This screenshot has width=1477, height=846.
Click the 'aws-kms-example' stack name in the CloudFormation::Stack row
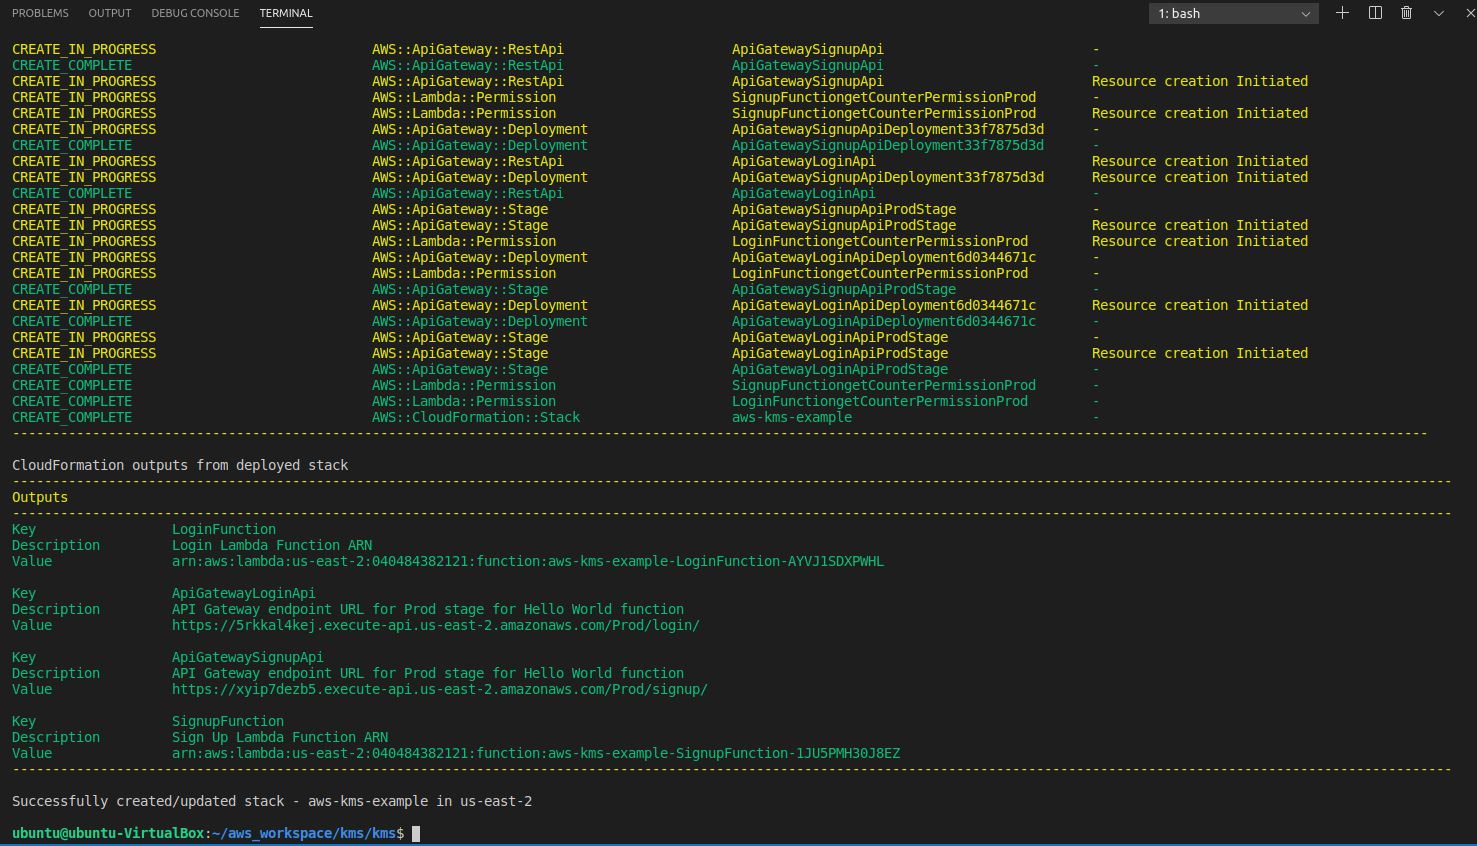point(792,417)
